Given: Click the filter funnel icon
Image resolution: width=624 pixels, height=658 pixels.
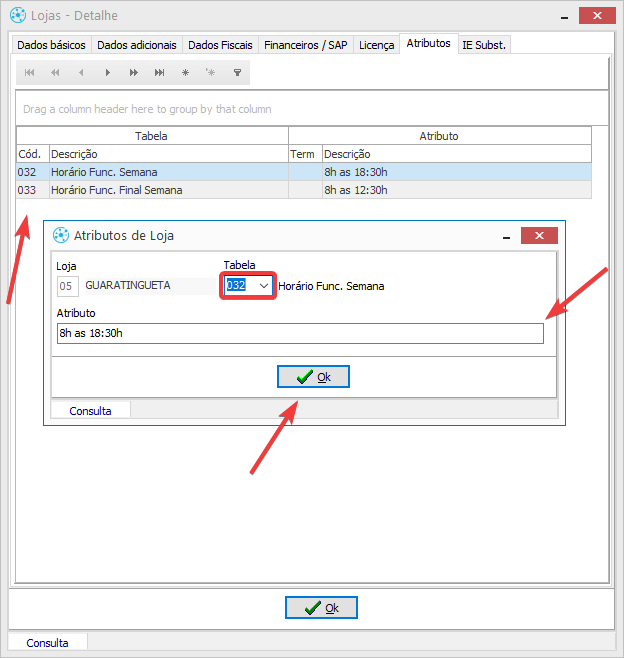Looking at the screenshot, I should pos(237,73).
